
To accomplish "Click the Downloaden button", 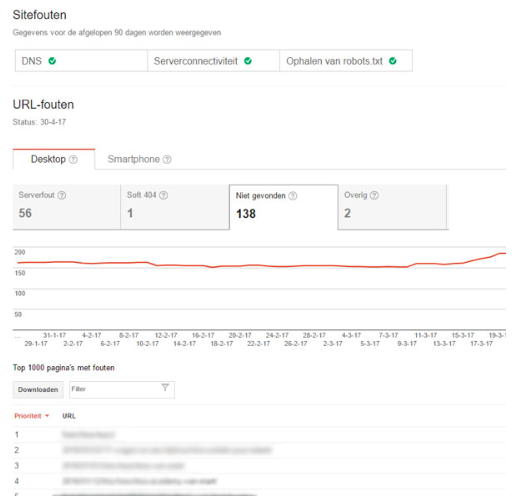I will [x=38, y=390].
